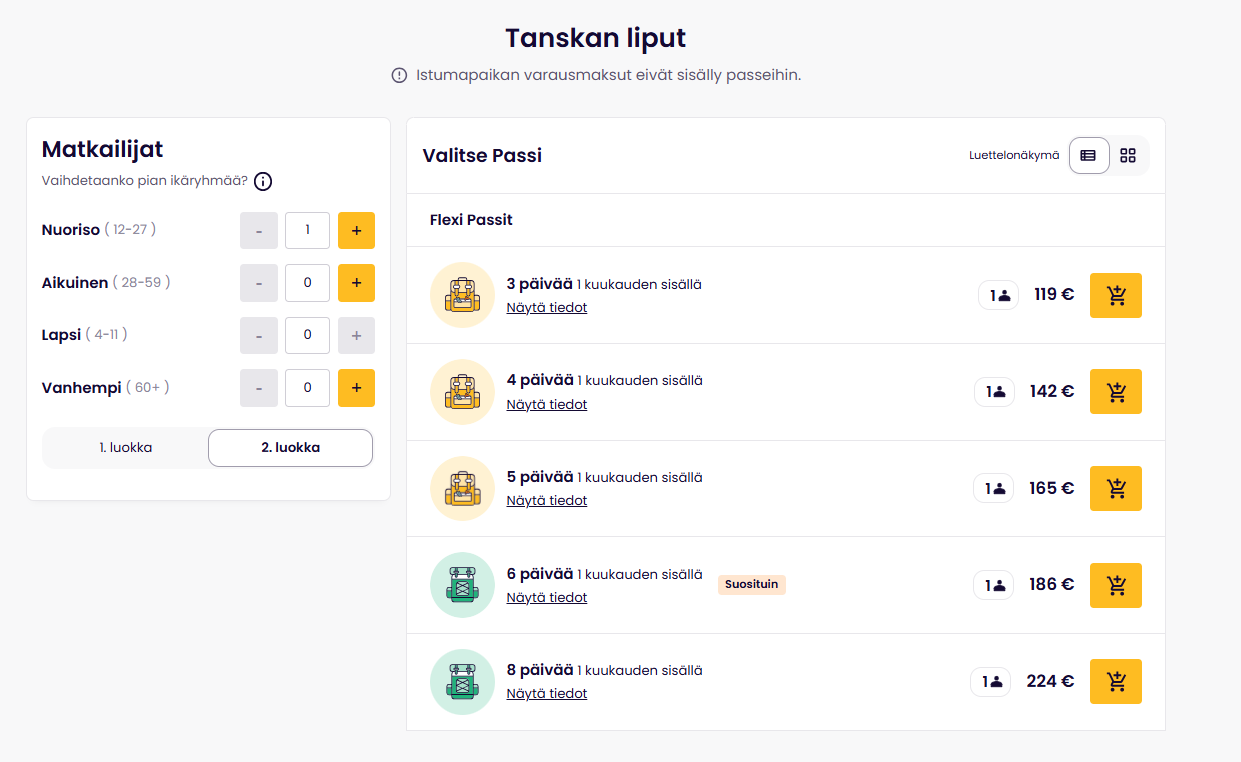1241x762 pixels.
Task: Switch to list view layout icon
Action: click(x=1088, y=155)
